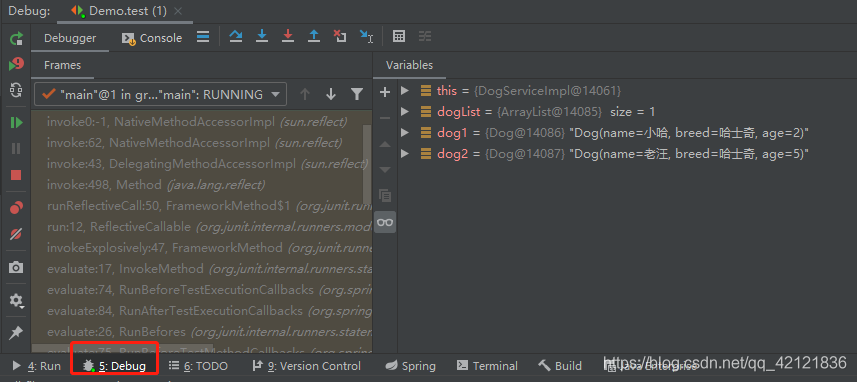857x382 pixels.
Task: Run to cursor icon
Action: pos(366,37)
